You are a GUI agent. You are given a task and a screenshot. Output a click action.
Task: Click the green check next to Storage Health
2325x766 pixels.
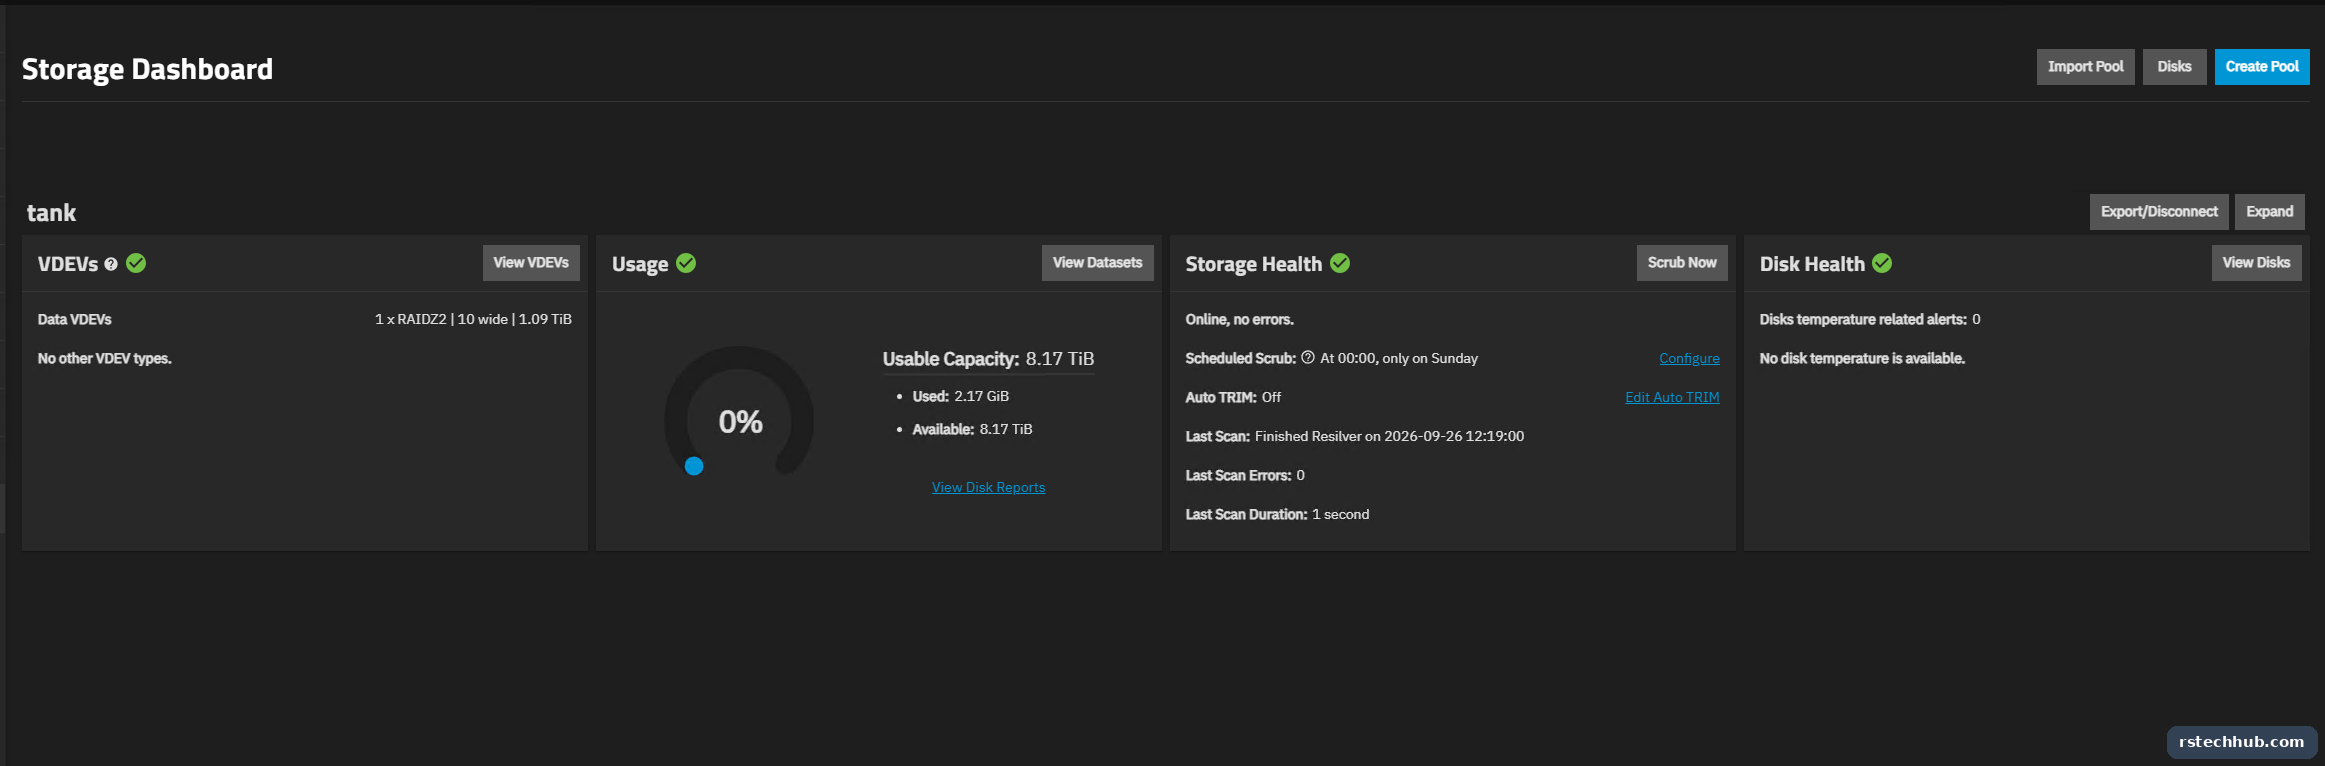pos(1340,263)
